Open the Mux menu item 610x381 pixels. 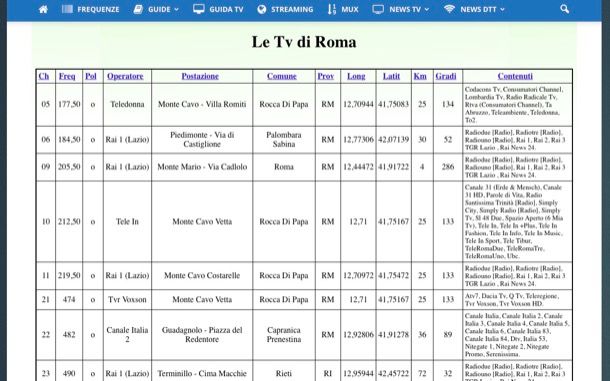[x=343, y=9]
